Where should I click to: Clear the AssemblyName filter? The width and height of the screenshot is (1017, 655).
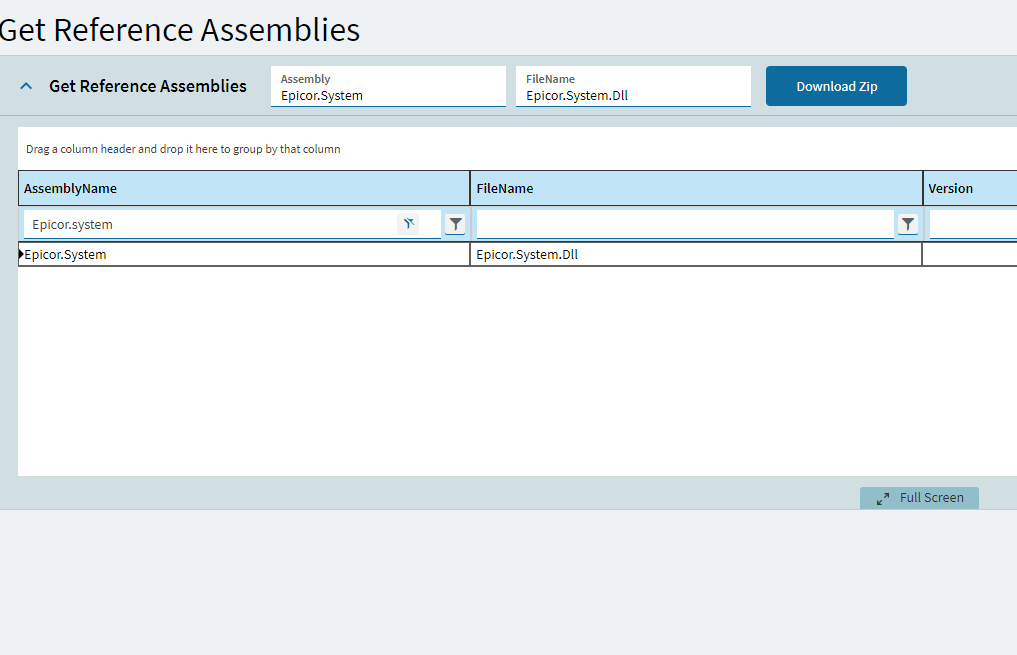point(408,224)
